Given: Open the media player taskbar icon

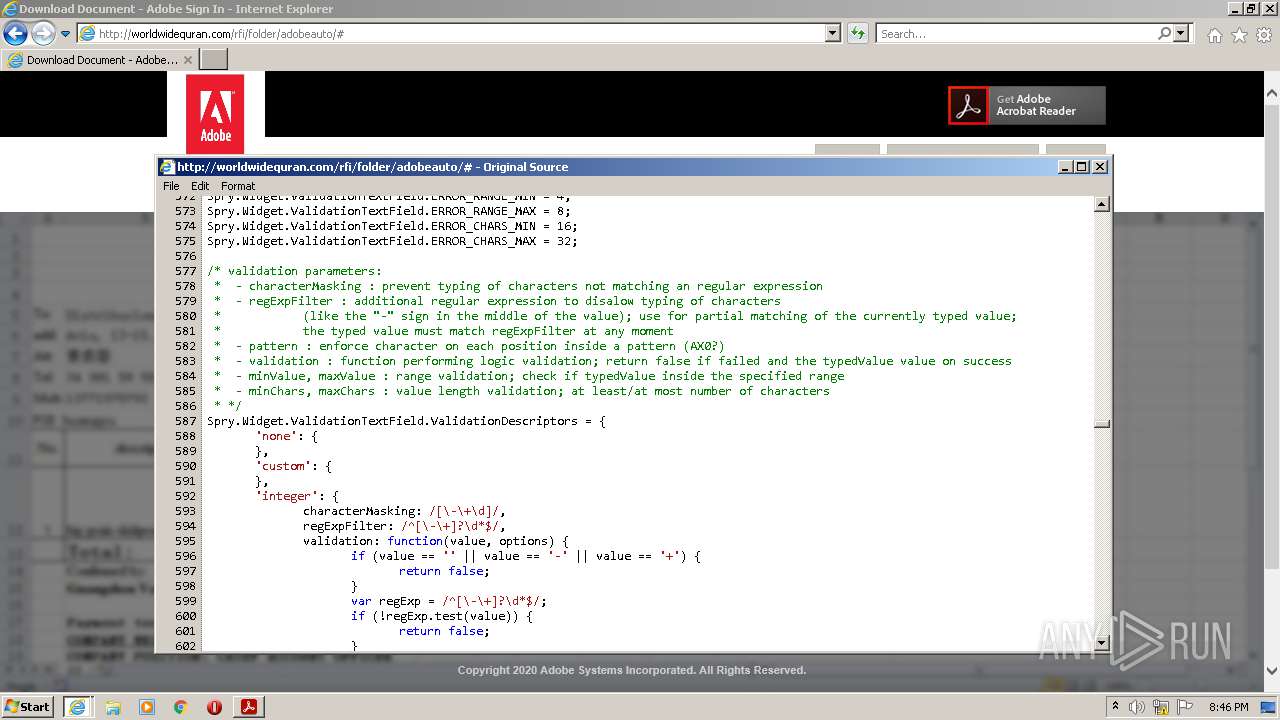Looking at the screenshot, I should (x=147, y=707).
